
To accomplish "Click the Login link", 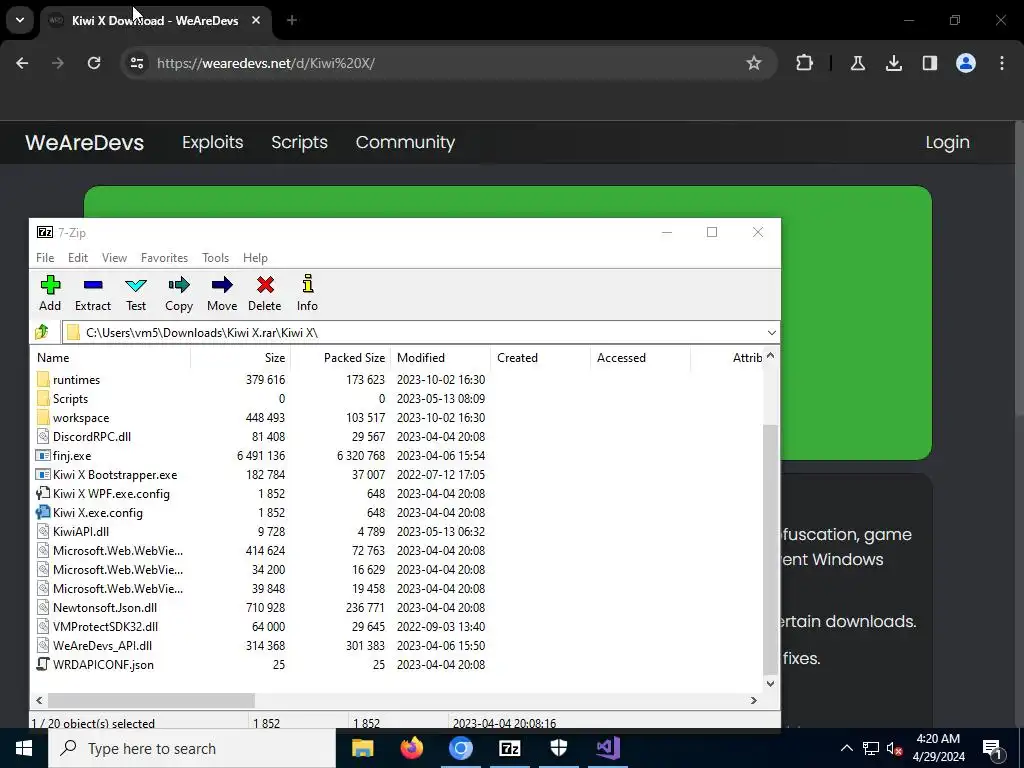I will coord(947,142).
